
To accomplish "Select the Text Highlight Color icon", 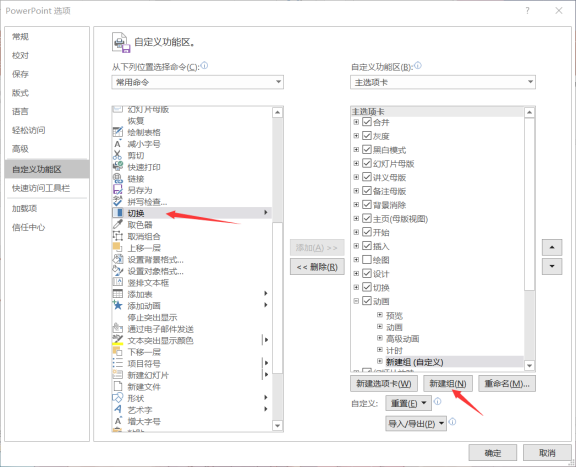I will [118, 340].
